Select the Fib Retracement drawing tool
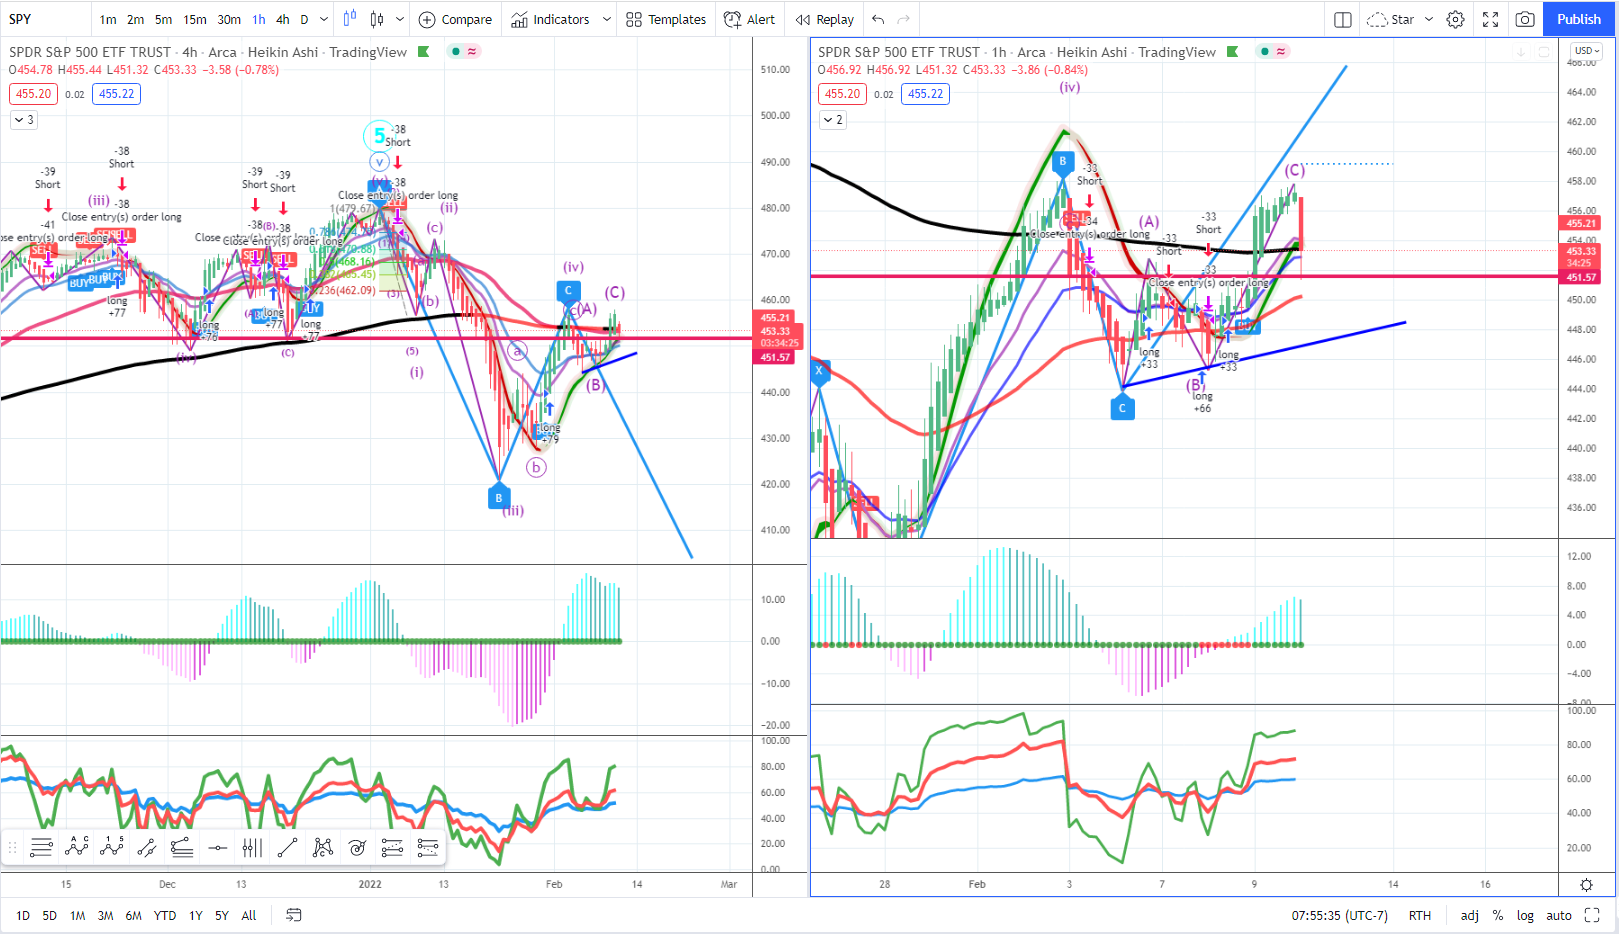The height and width of the screenshot is (934, 1619). (41, 848)
